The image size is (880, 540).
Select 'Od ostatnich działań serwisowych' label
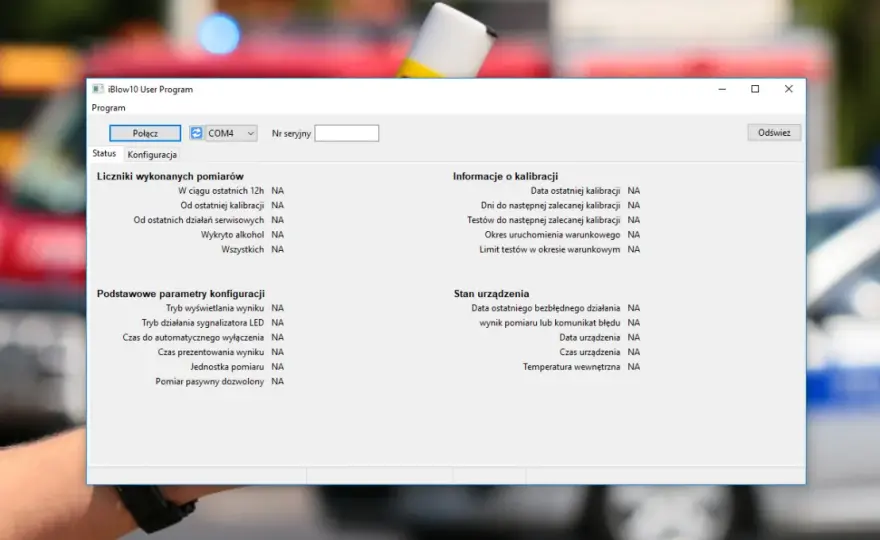[x=199, y=220]
